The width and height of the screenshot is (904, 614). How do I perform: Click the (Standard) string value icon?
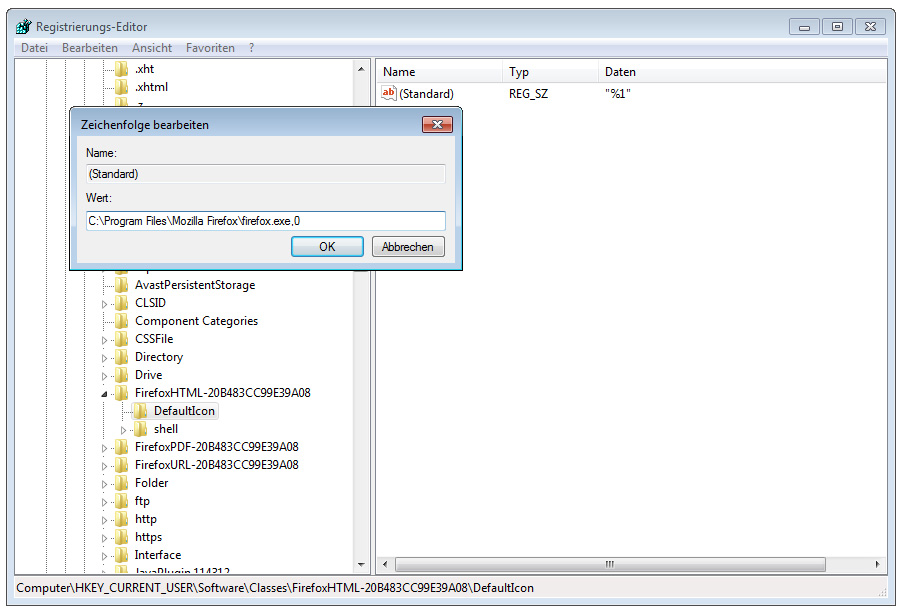[x=390, y=94]
